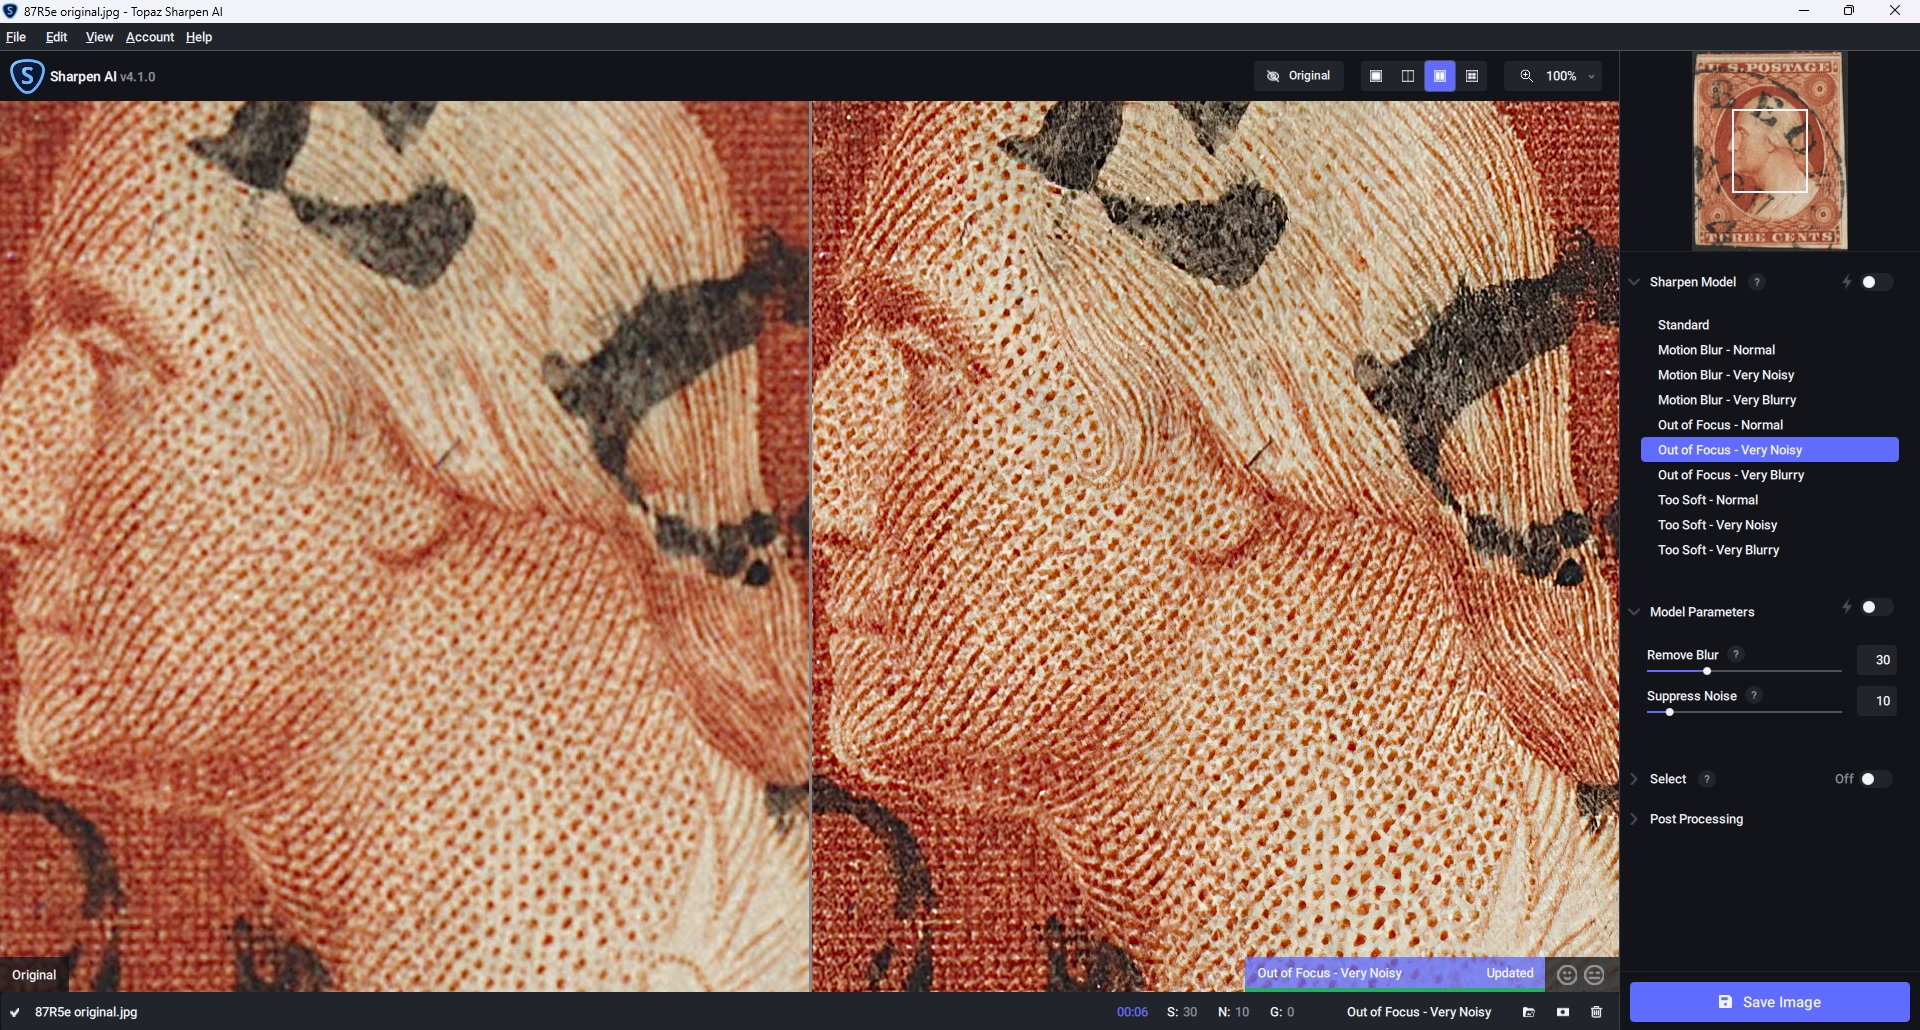Click the Sharpen AI logo icon
Image resolution: width=1920 pixels, height=1030 pixels.
click(x=27, y=76)
